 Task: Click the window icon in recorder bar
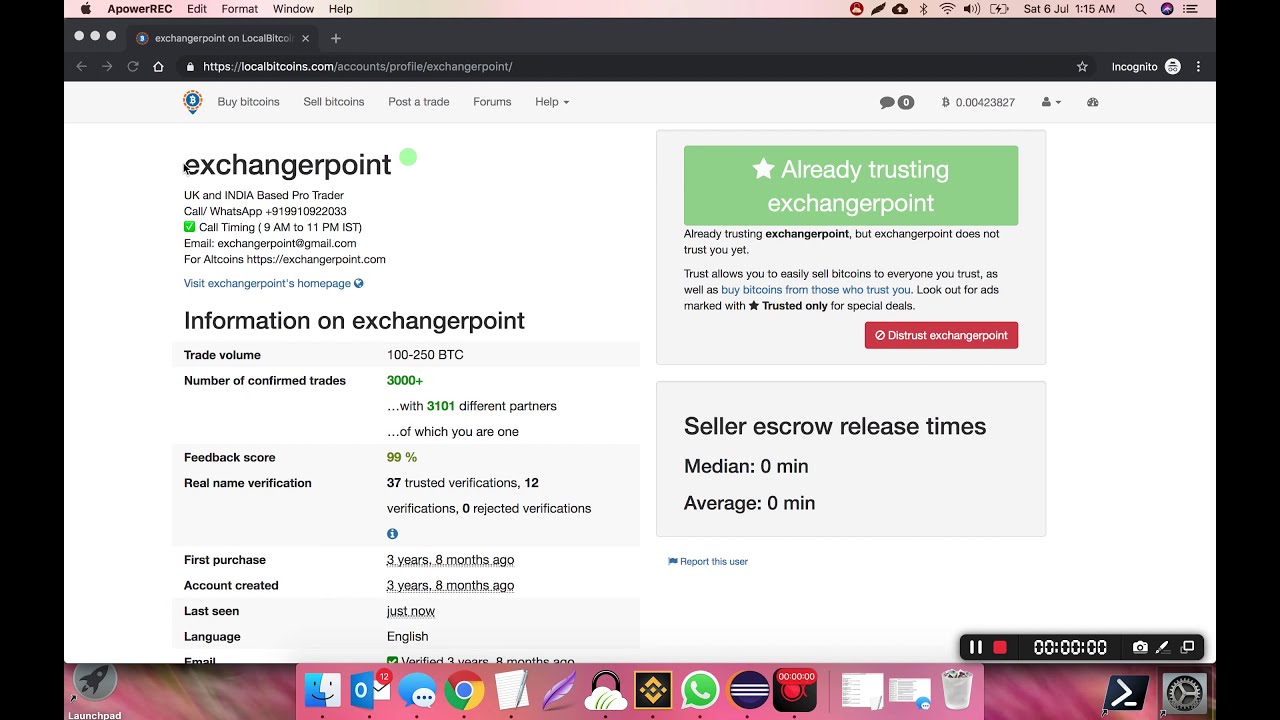pyautogui.click(x=1188, y=647)
